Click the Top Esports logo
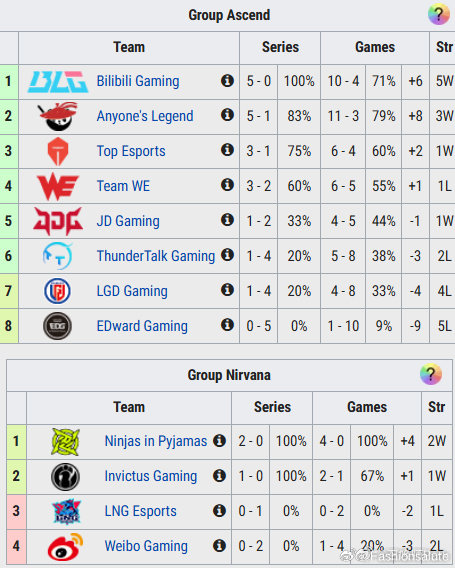The width and height of the screenshot is (455, 568). (58, 151)
